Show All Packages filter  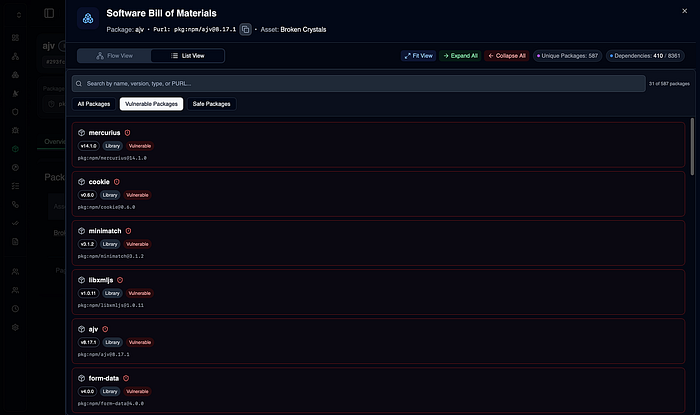[x=94, y=104]
